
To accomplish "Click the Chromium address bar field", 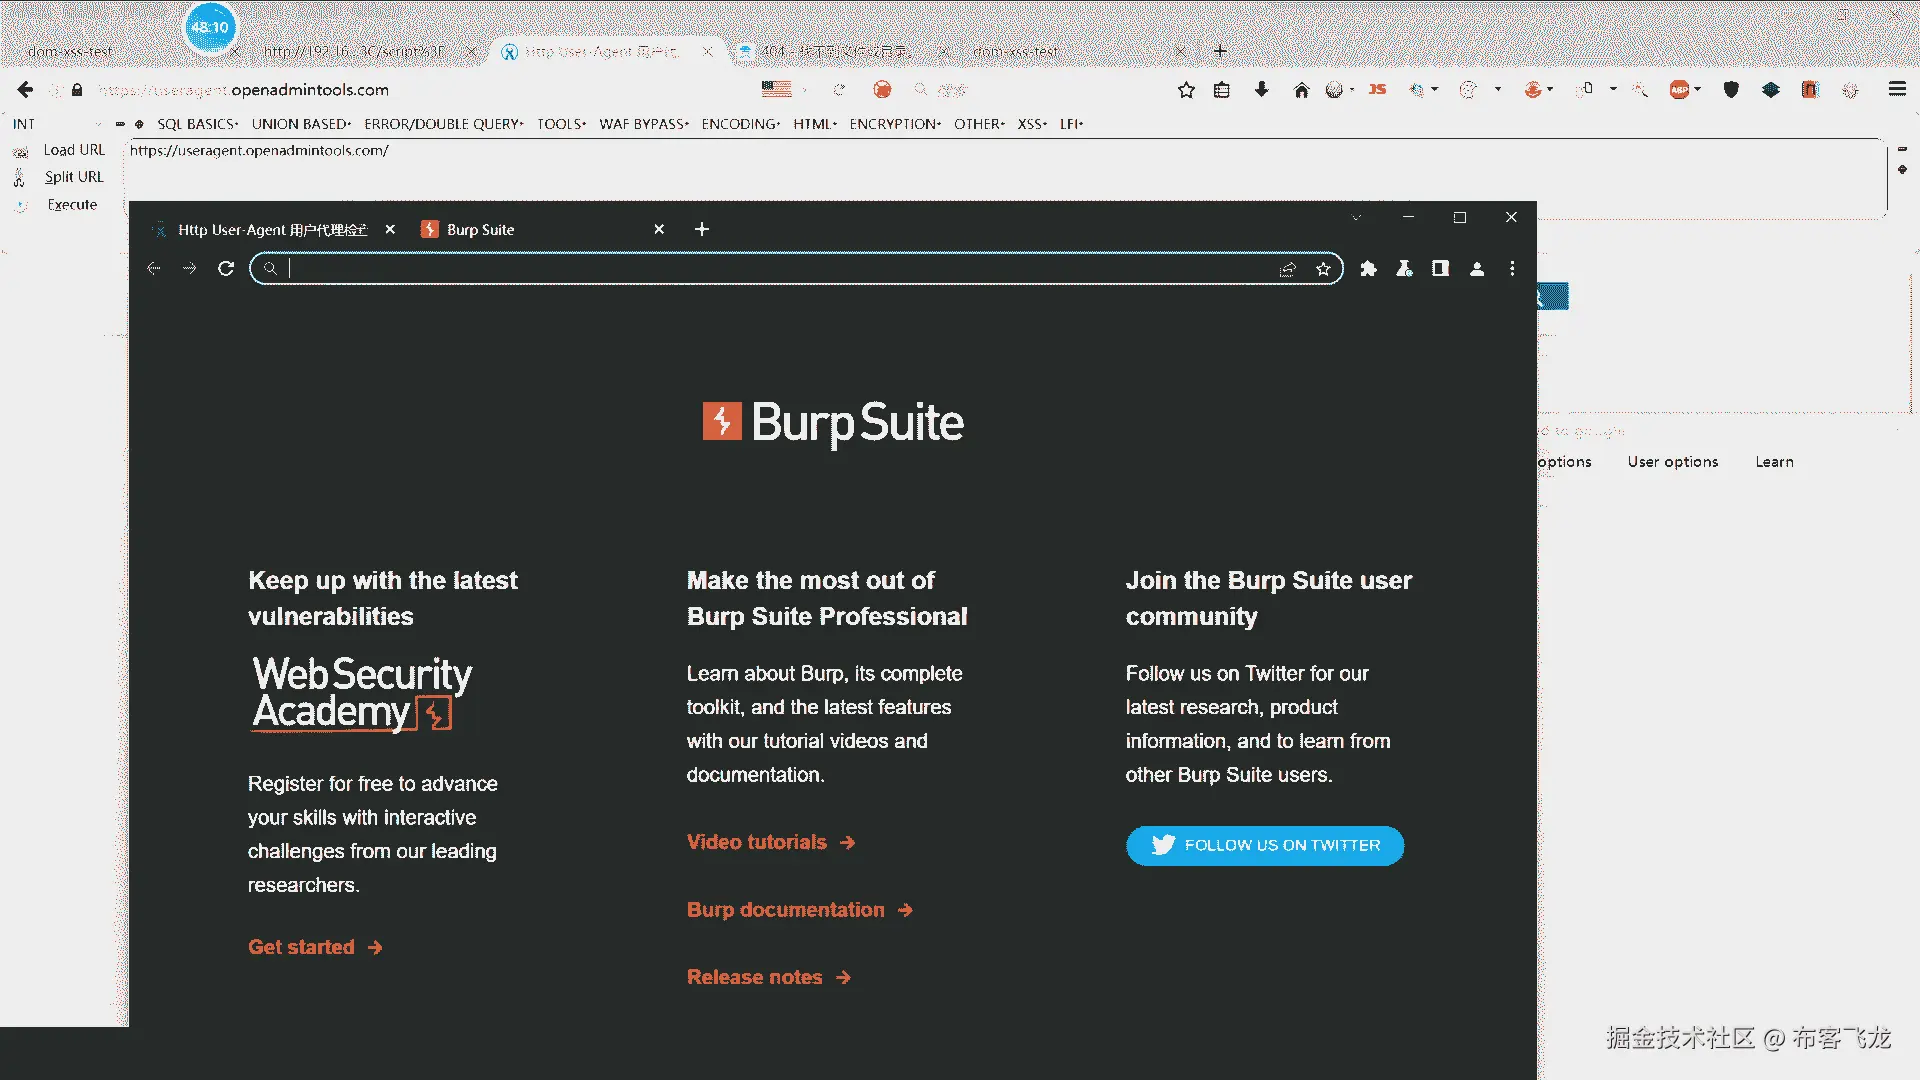I will (780, 269).
